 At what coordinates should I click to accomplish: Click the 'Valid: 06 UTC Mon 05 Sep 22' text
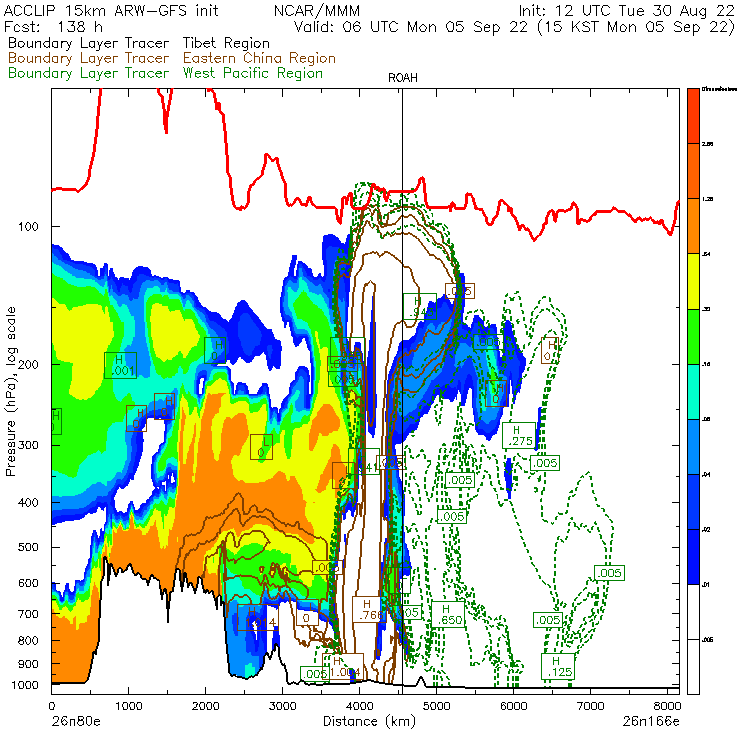coord(411,27)
